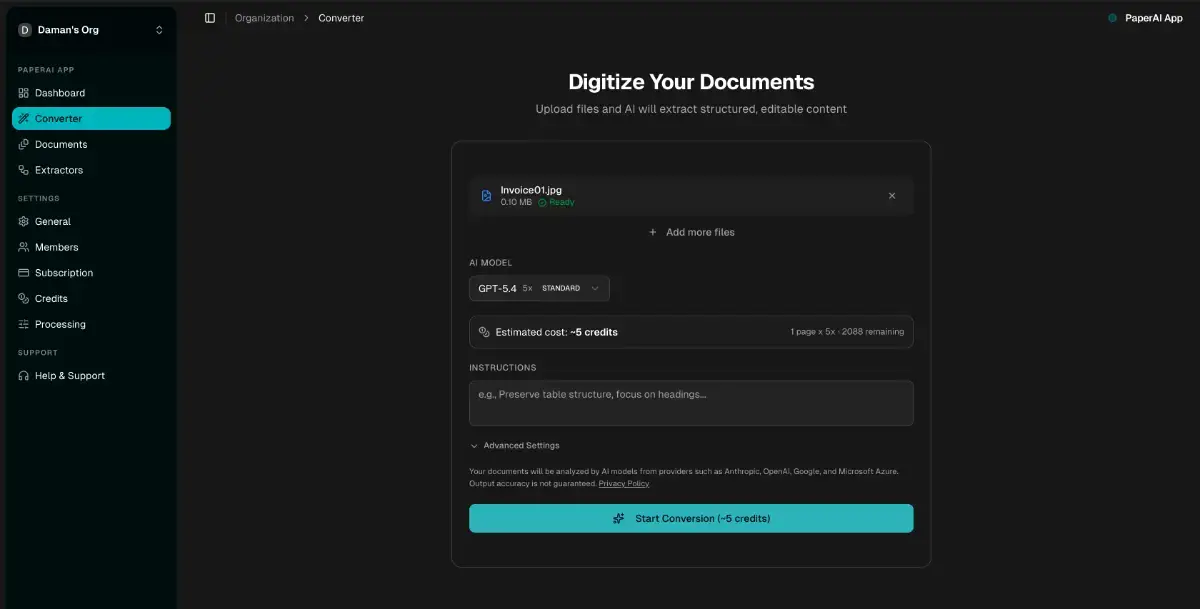Click the 'D' organization avatar
Viewport: 1200px width, 609px height.
pyautogui.click(x=25, y=30)
